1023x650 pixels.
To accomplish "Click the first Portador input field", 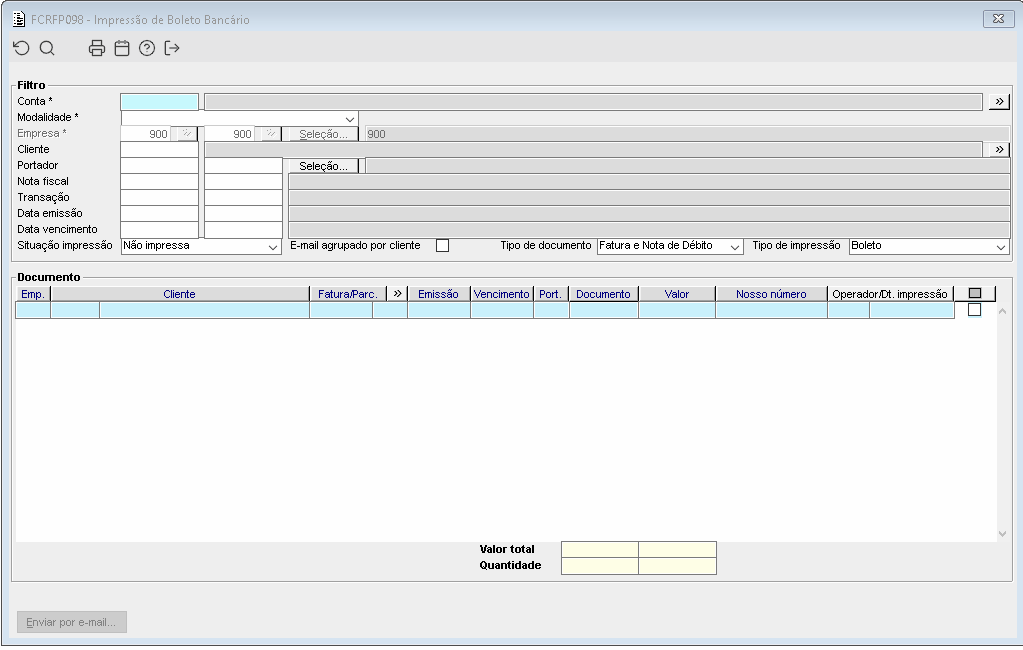I will (159, 166).
